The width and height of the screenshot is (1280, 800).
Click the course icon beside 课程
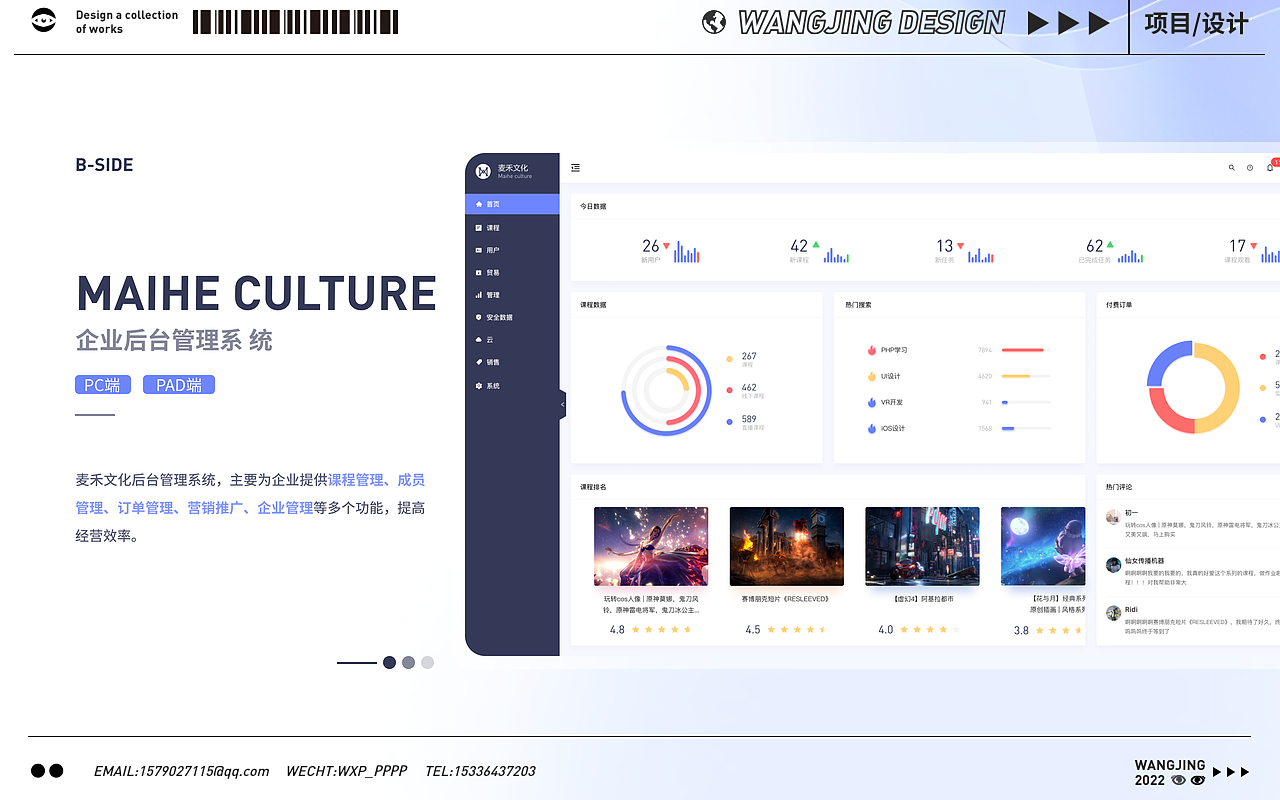[x=479, y=228]
